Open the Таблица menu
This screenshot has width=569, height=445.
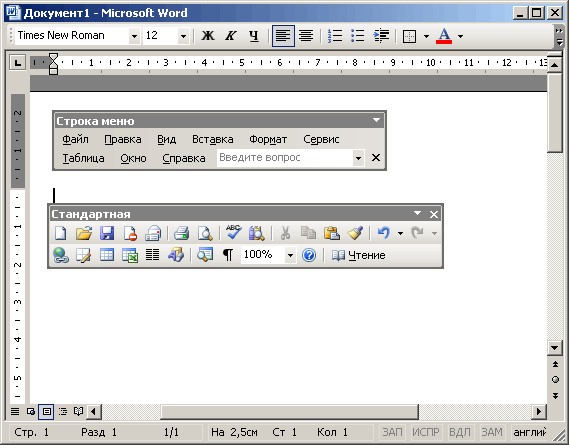point(83,159)
